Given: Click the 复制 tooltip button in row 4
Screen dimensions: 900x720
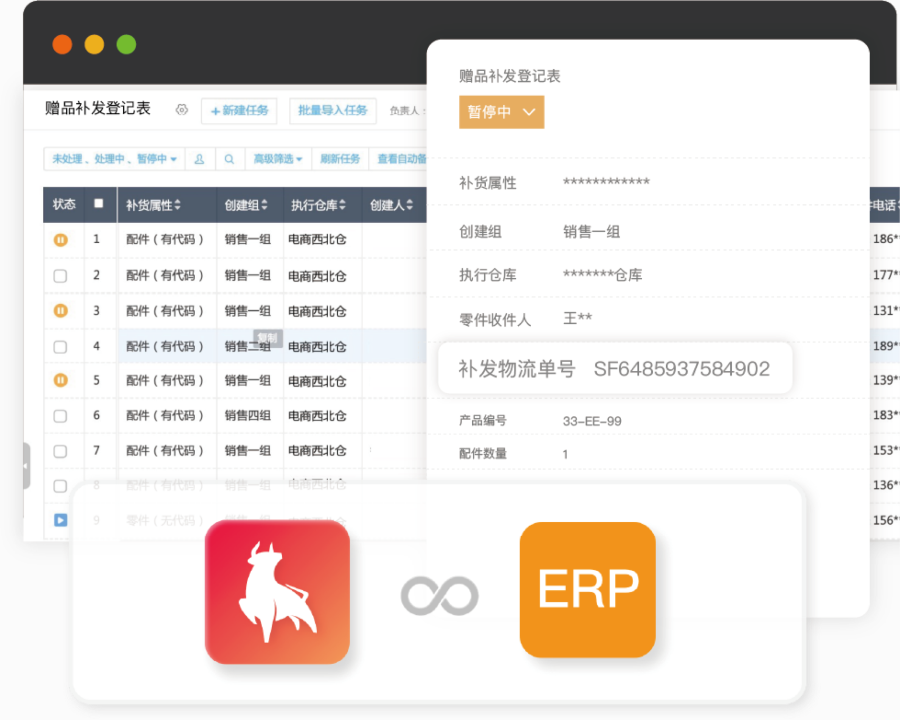Looking at the screenshot, I should tap(267, 338).
